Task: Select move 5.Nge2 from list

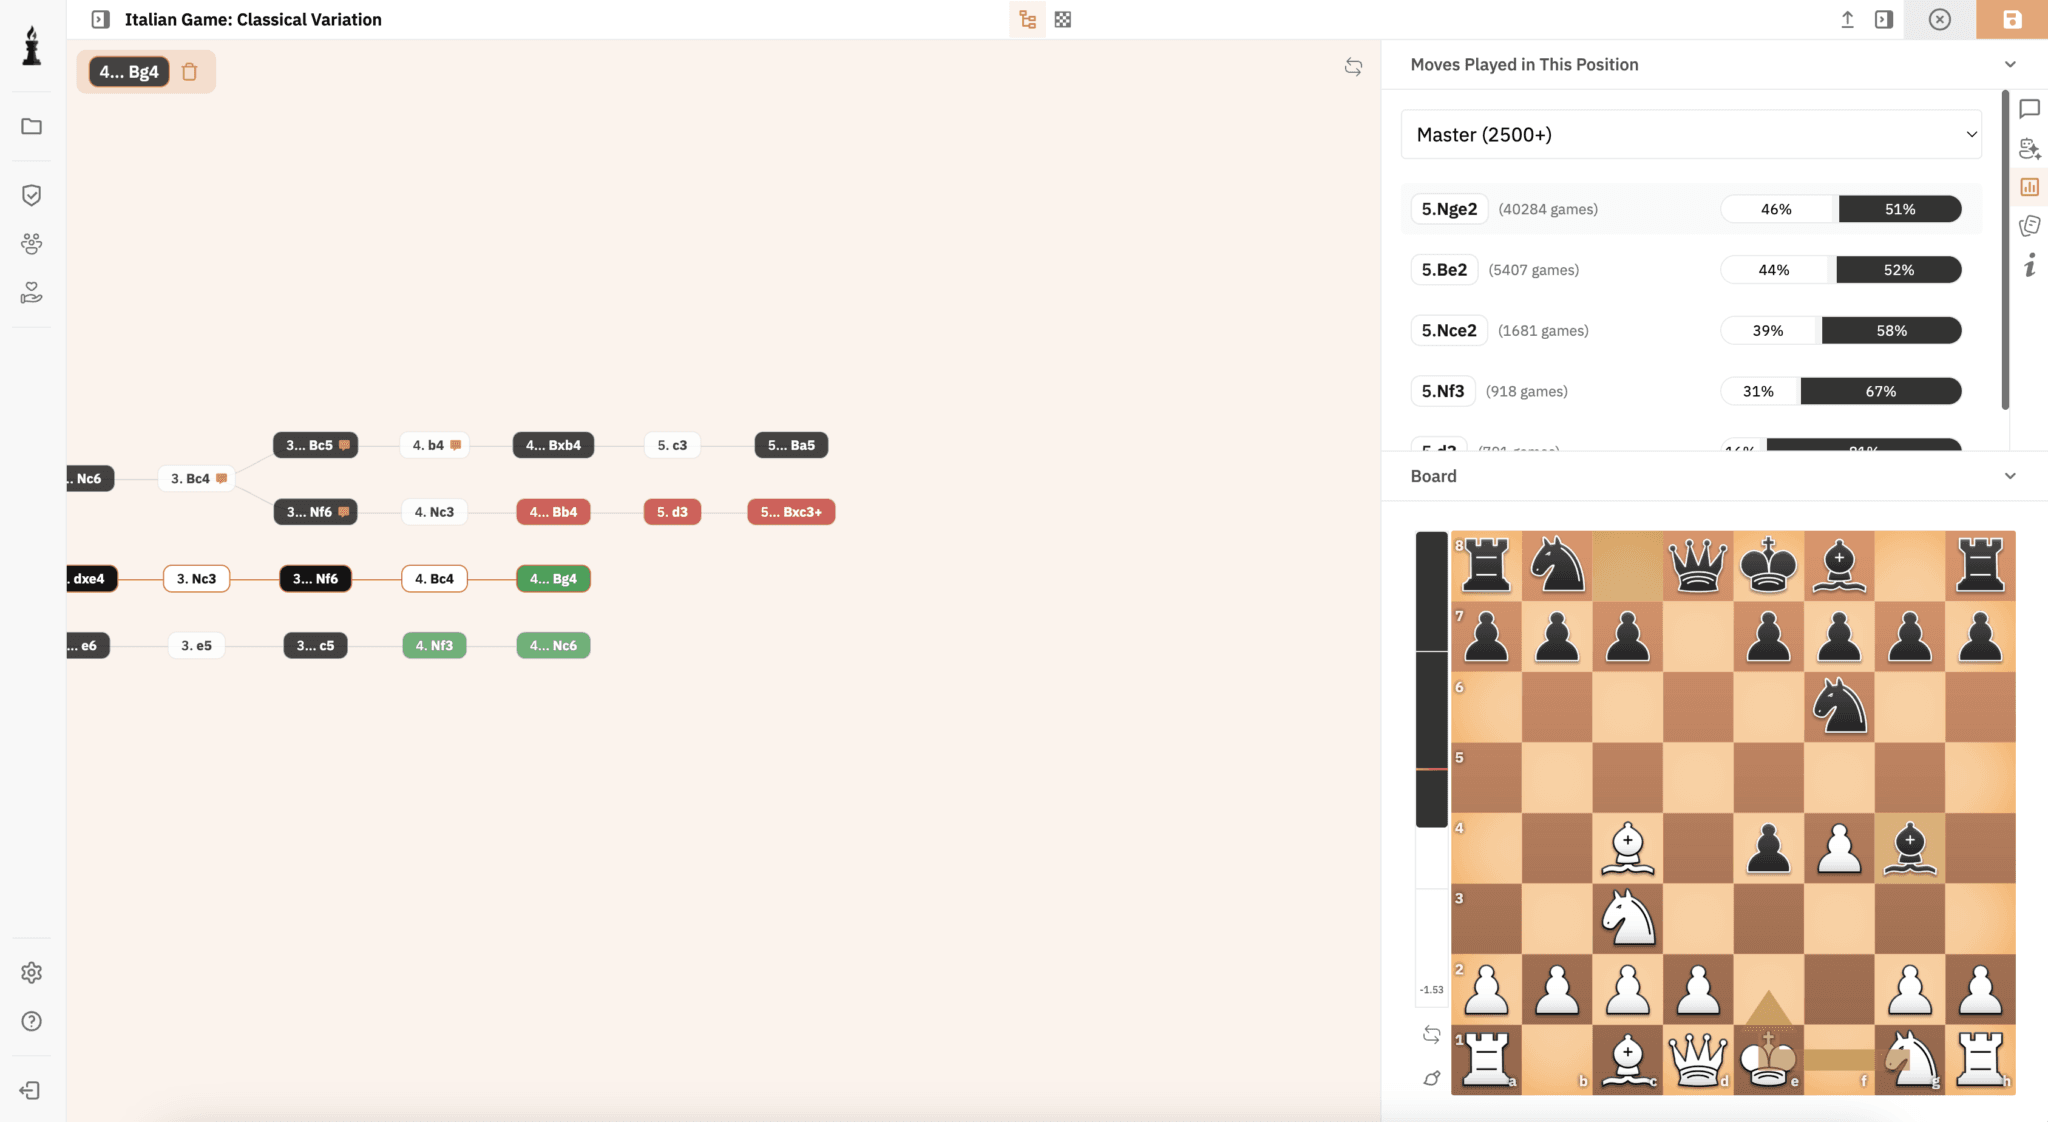Action: 1449,209
